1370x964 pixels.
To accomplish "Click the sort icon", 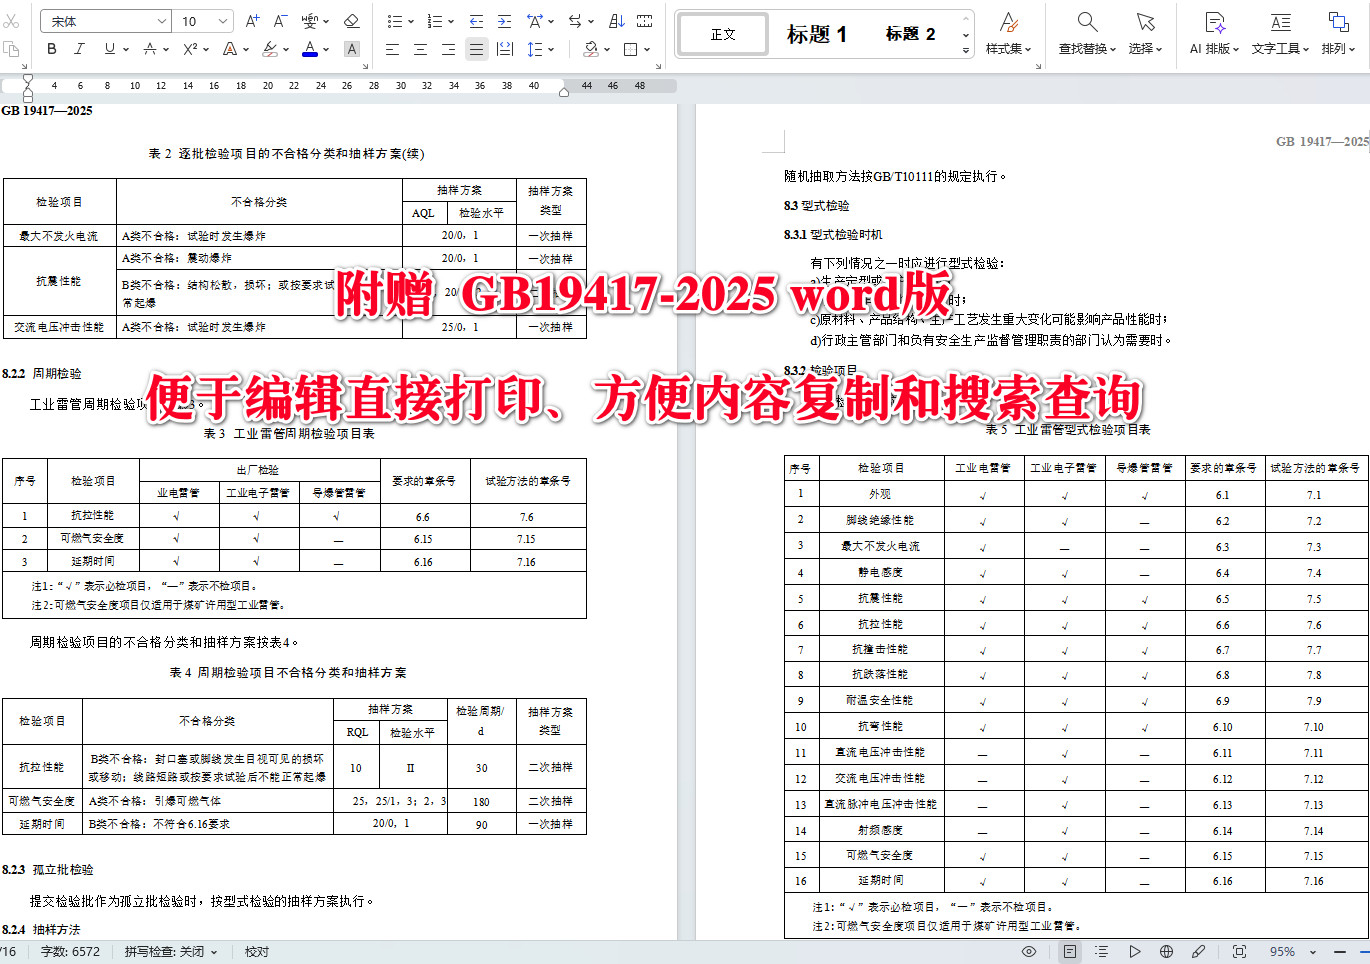I will click(x=617, y=21).
